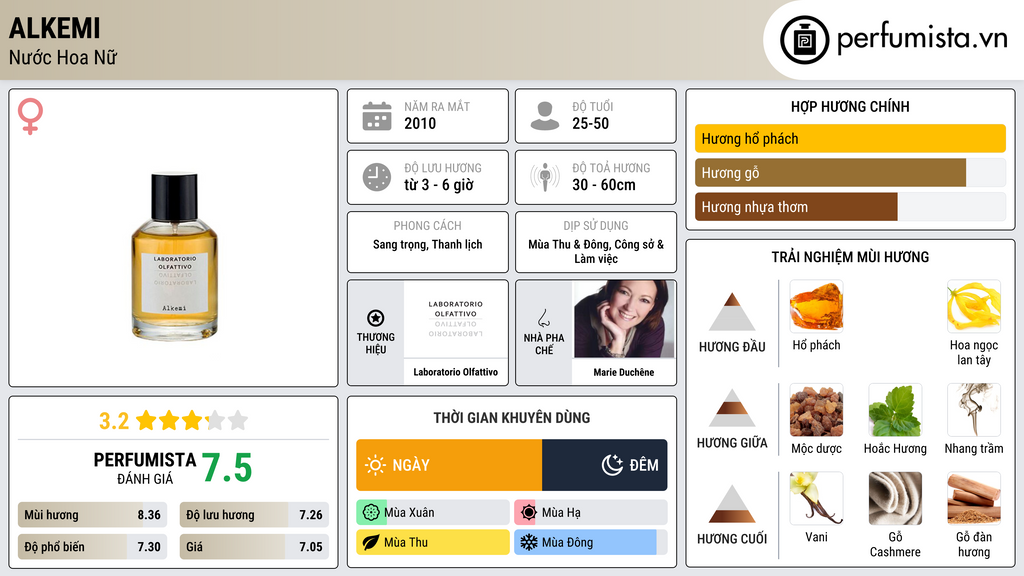The width and height of the screenshot is (1024, 576).
Task: Click the flower icon for Mùa Xuân
Action: tap(371, 513)
